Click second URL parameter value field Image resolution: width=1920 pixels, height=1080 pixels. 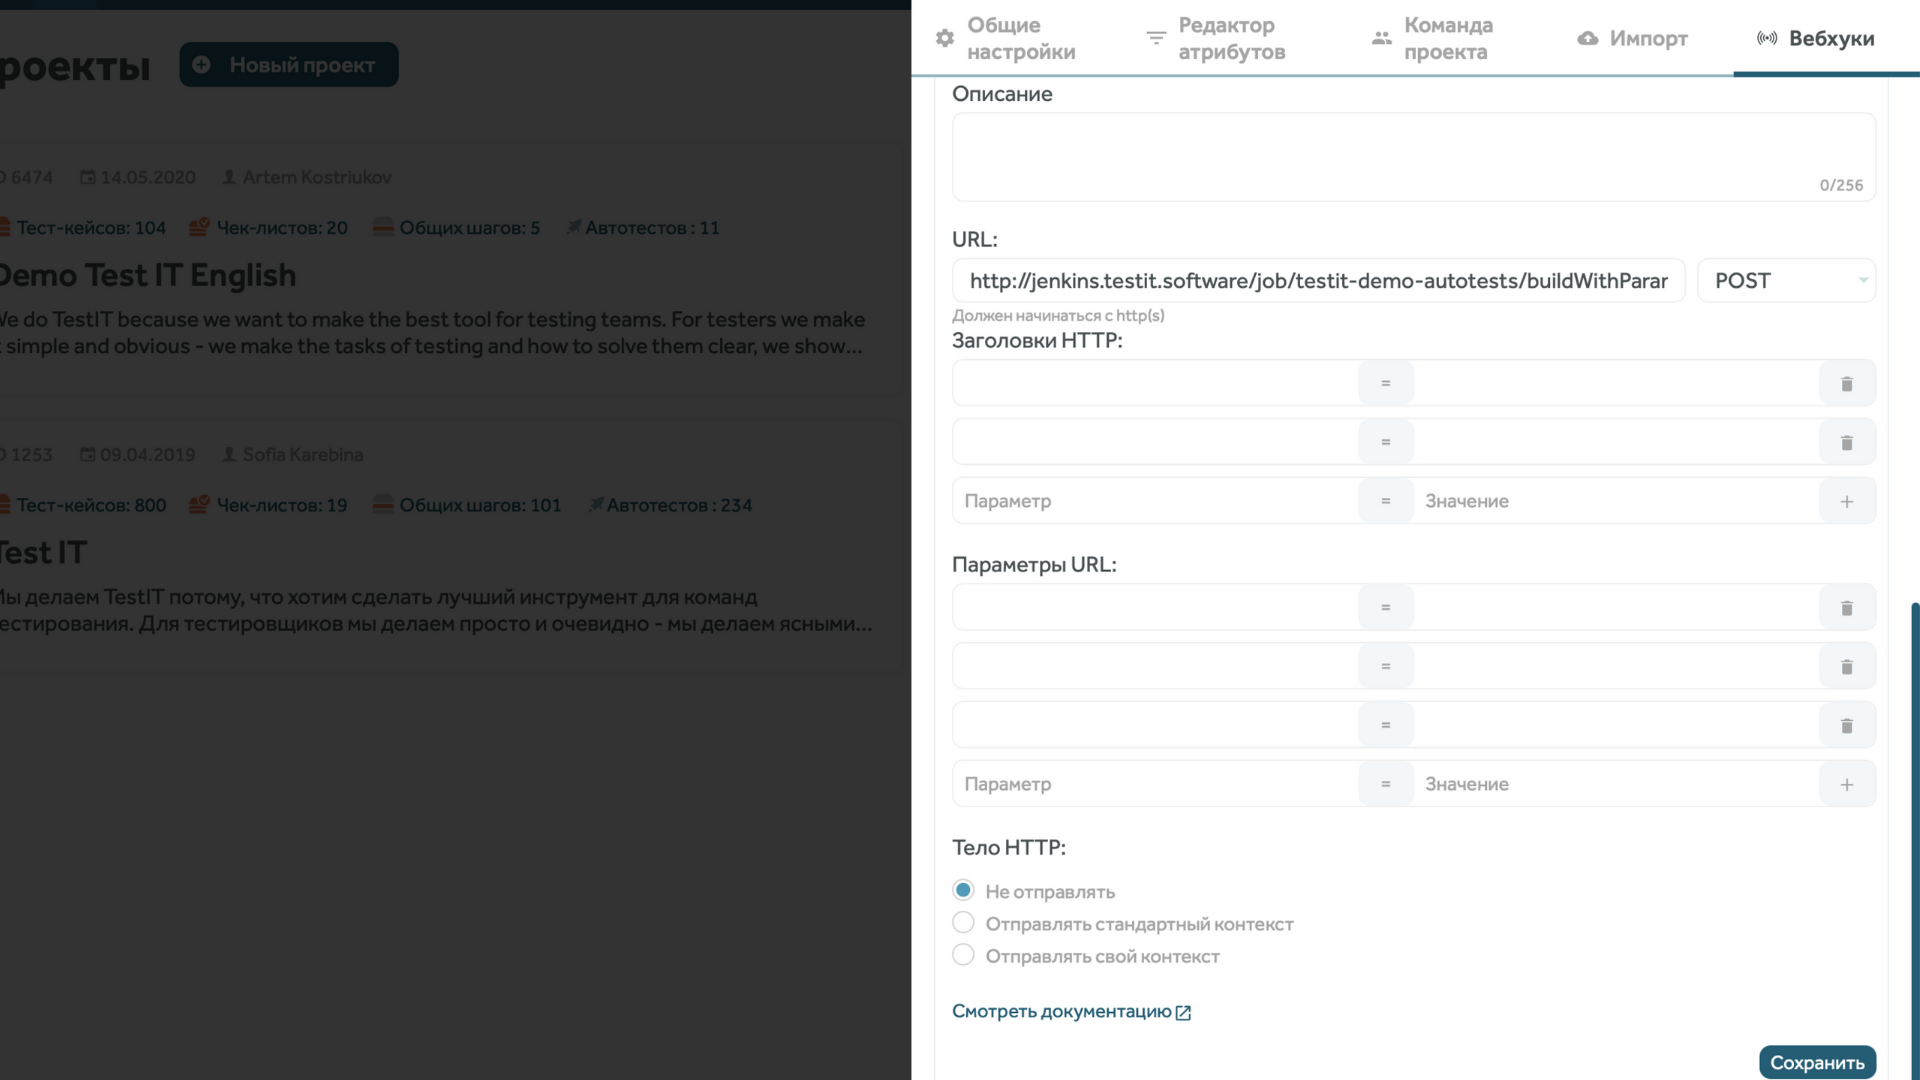[1615, 666]
